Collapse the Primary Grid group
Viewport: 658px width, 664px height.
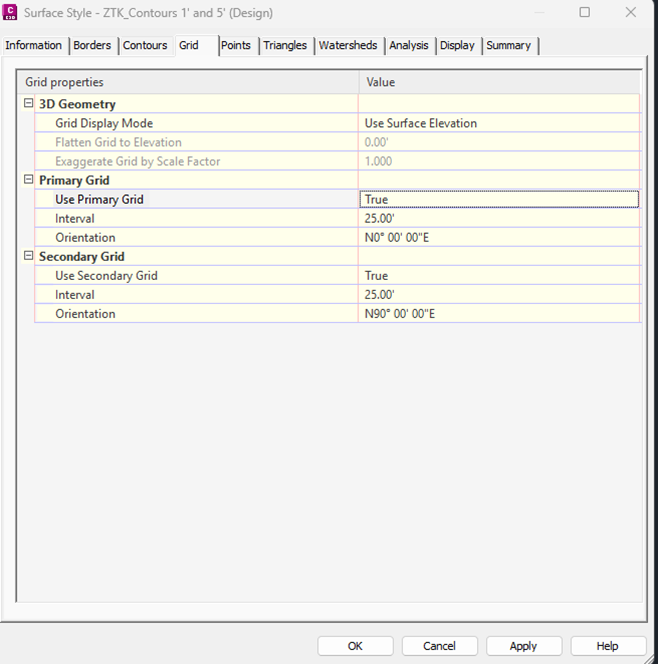click(28, 179)
